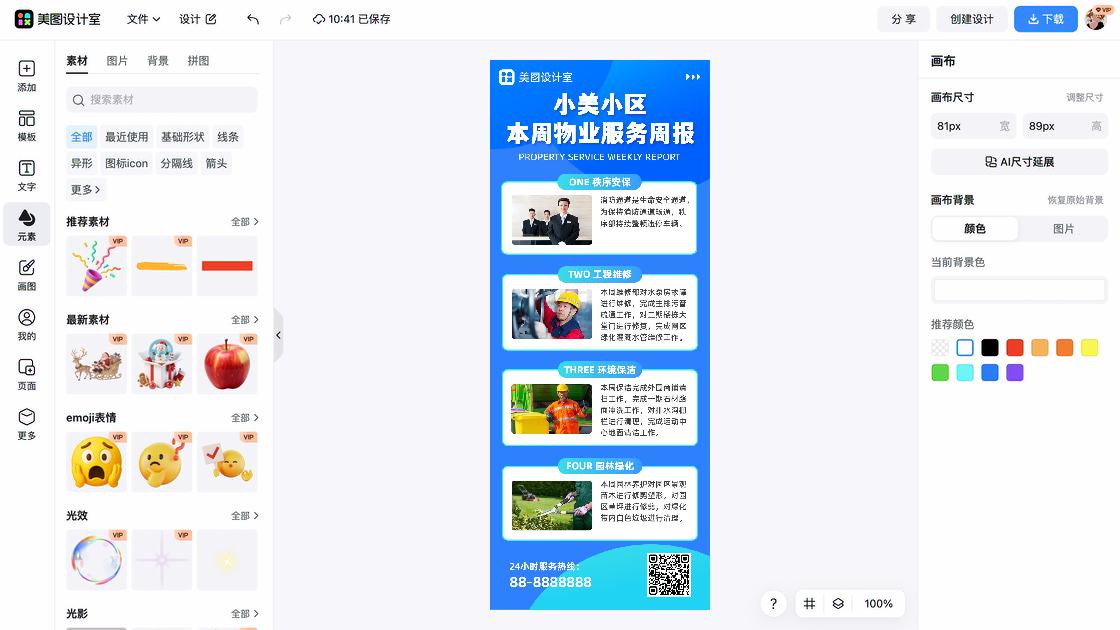Click the 搜索素材 search field

[162, 100]
